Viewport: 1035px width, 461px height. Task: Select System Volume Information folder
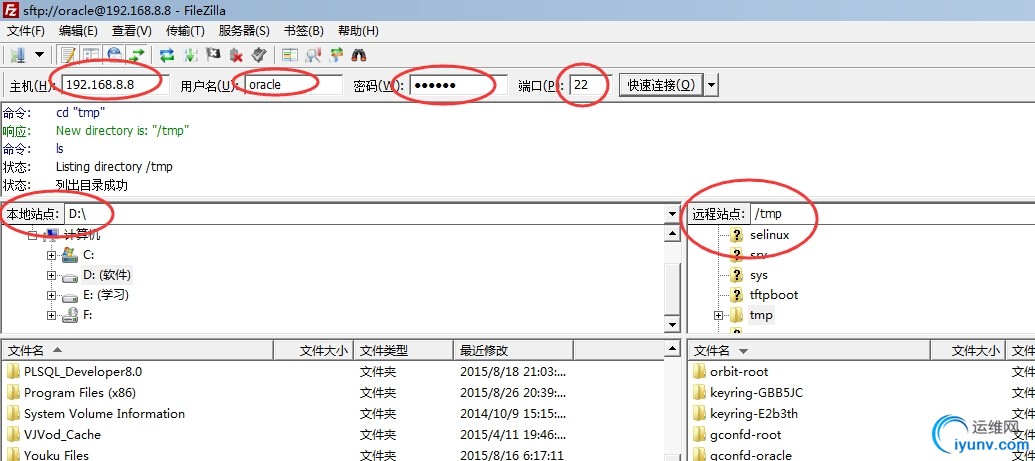(104, 414)
